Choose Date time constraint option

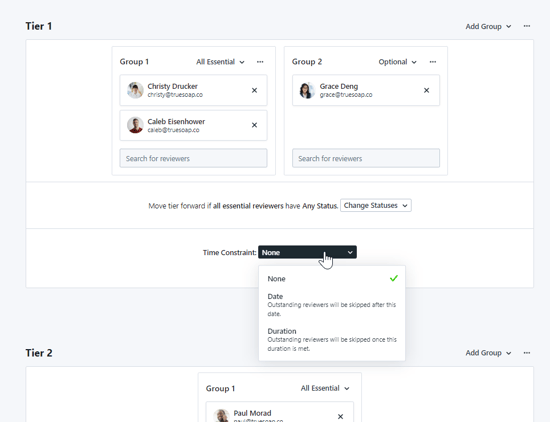(332, 304)
